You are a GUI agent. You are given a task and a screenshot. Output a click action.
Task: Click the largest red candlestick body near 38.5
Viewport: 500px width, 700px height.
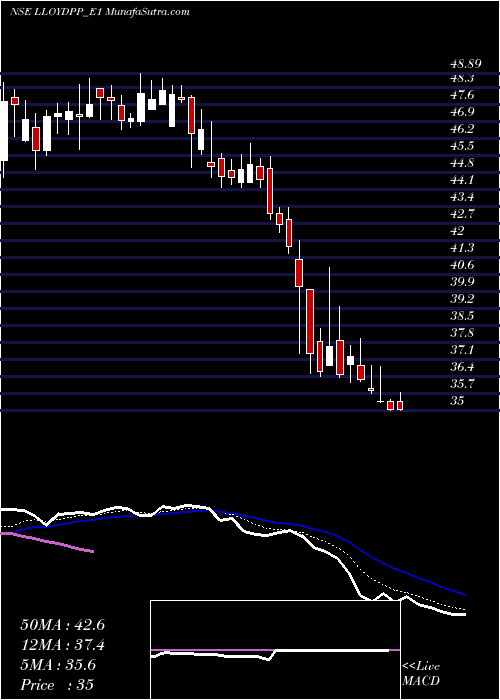pos(310,321)
